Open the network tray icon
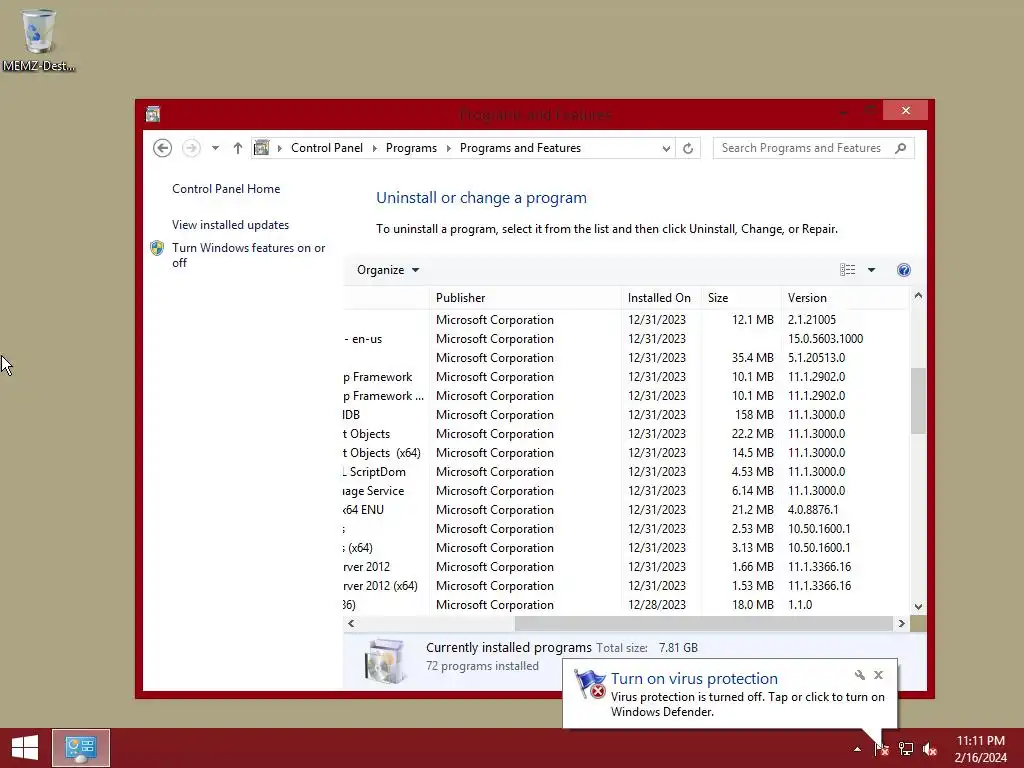 tap(906, 748)
